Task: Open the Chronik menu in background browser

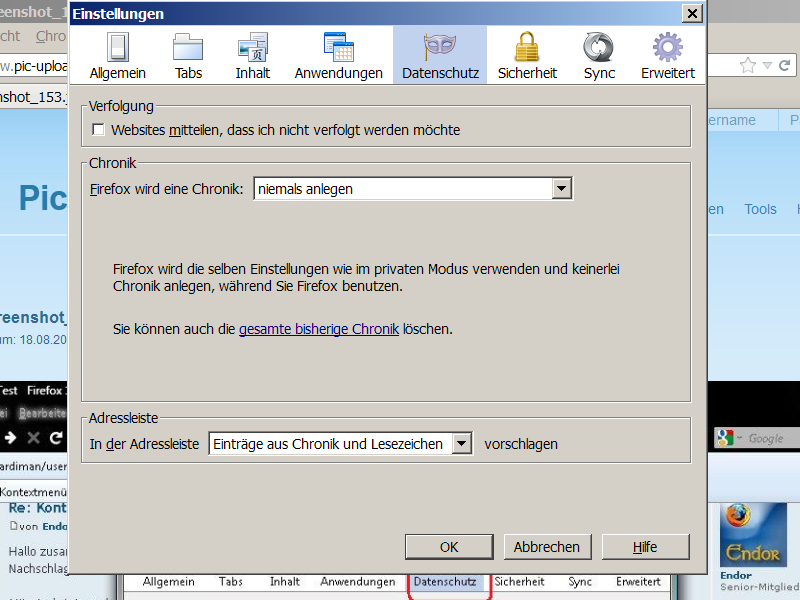Action: coord(51,36)
